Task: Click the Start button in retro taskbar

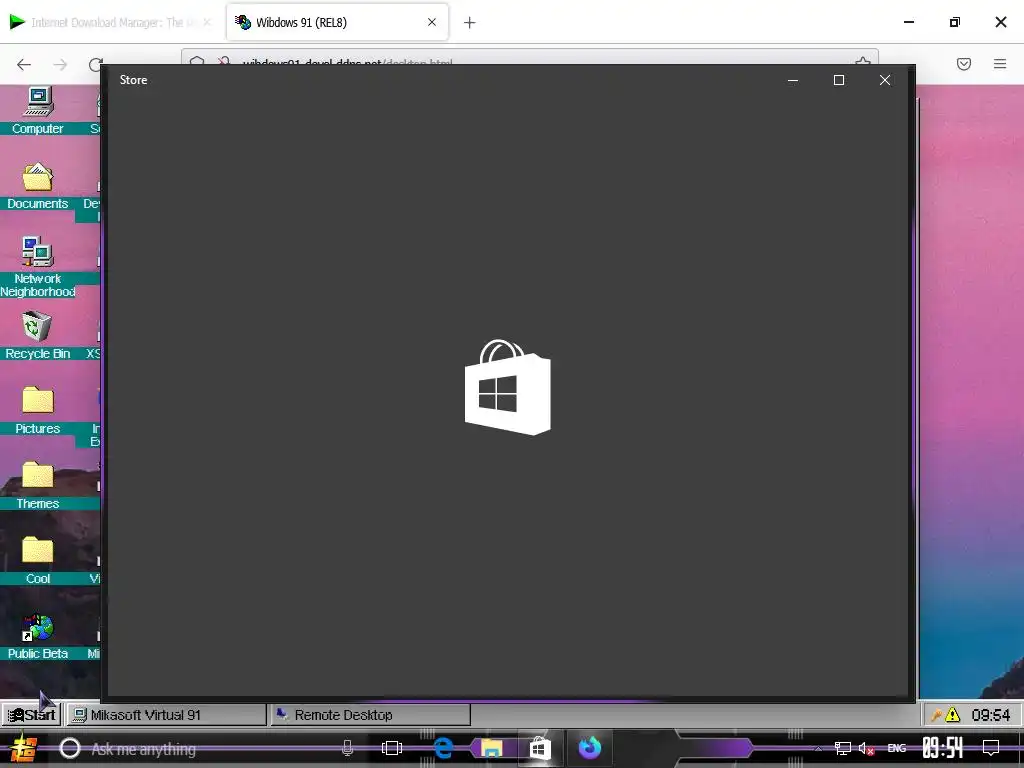Action: tap(31, 715)
